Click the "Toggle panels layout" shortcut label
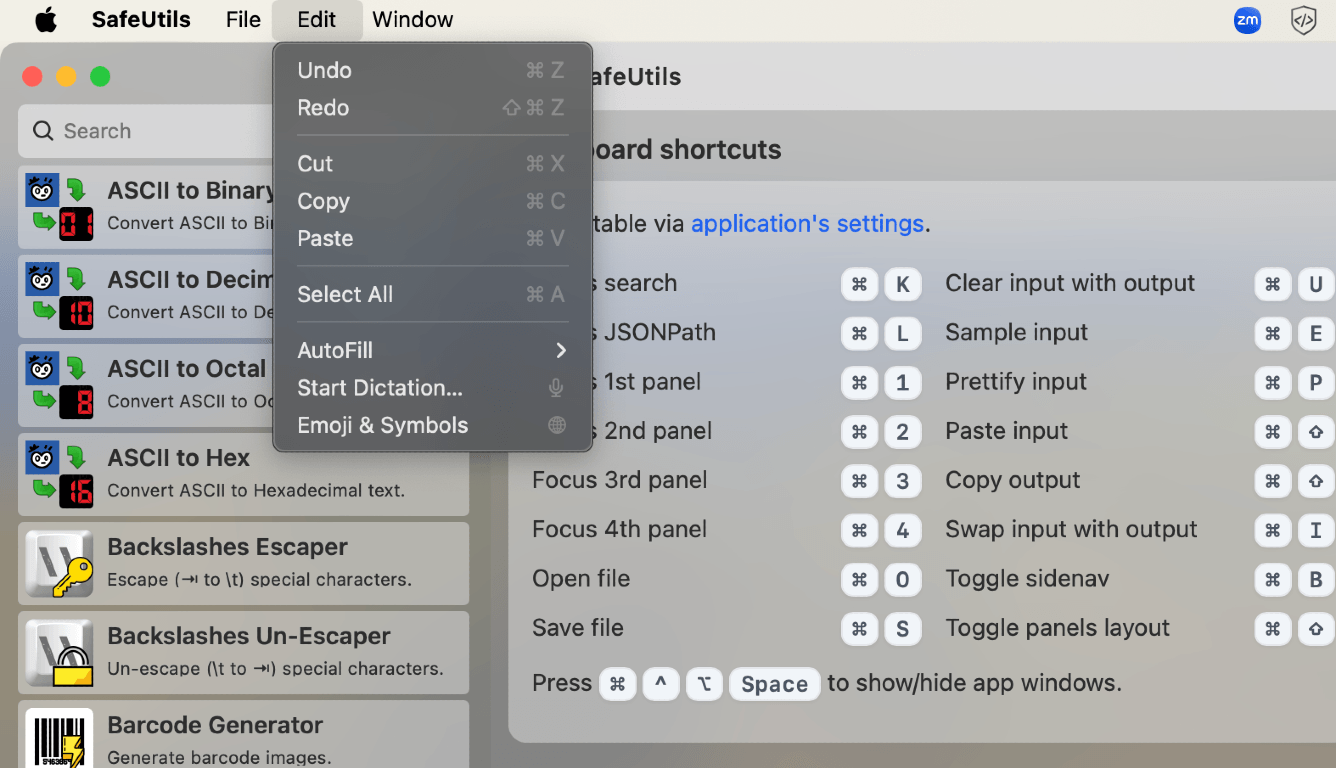This screenshot has width=1336, height=768. click(x=1057, y=628)
